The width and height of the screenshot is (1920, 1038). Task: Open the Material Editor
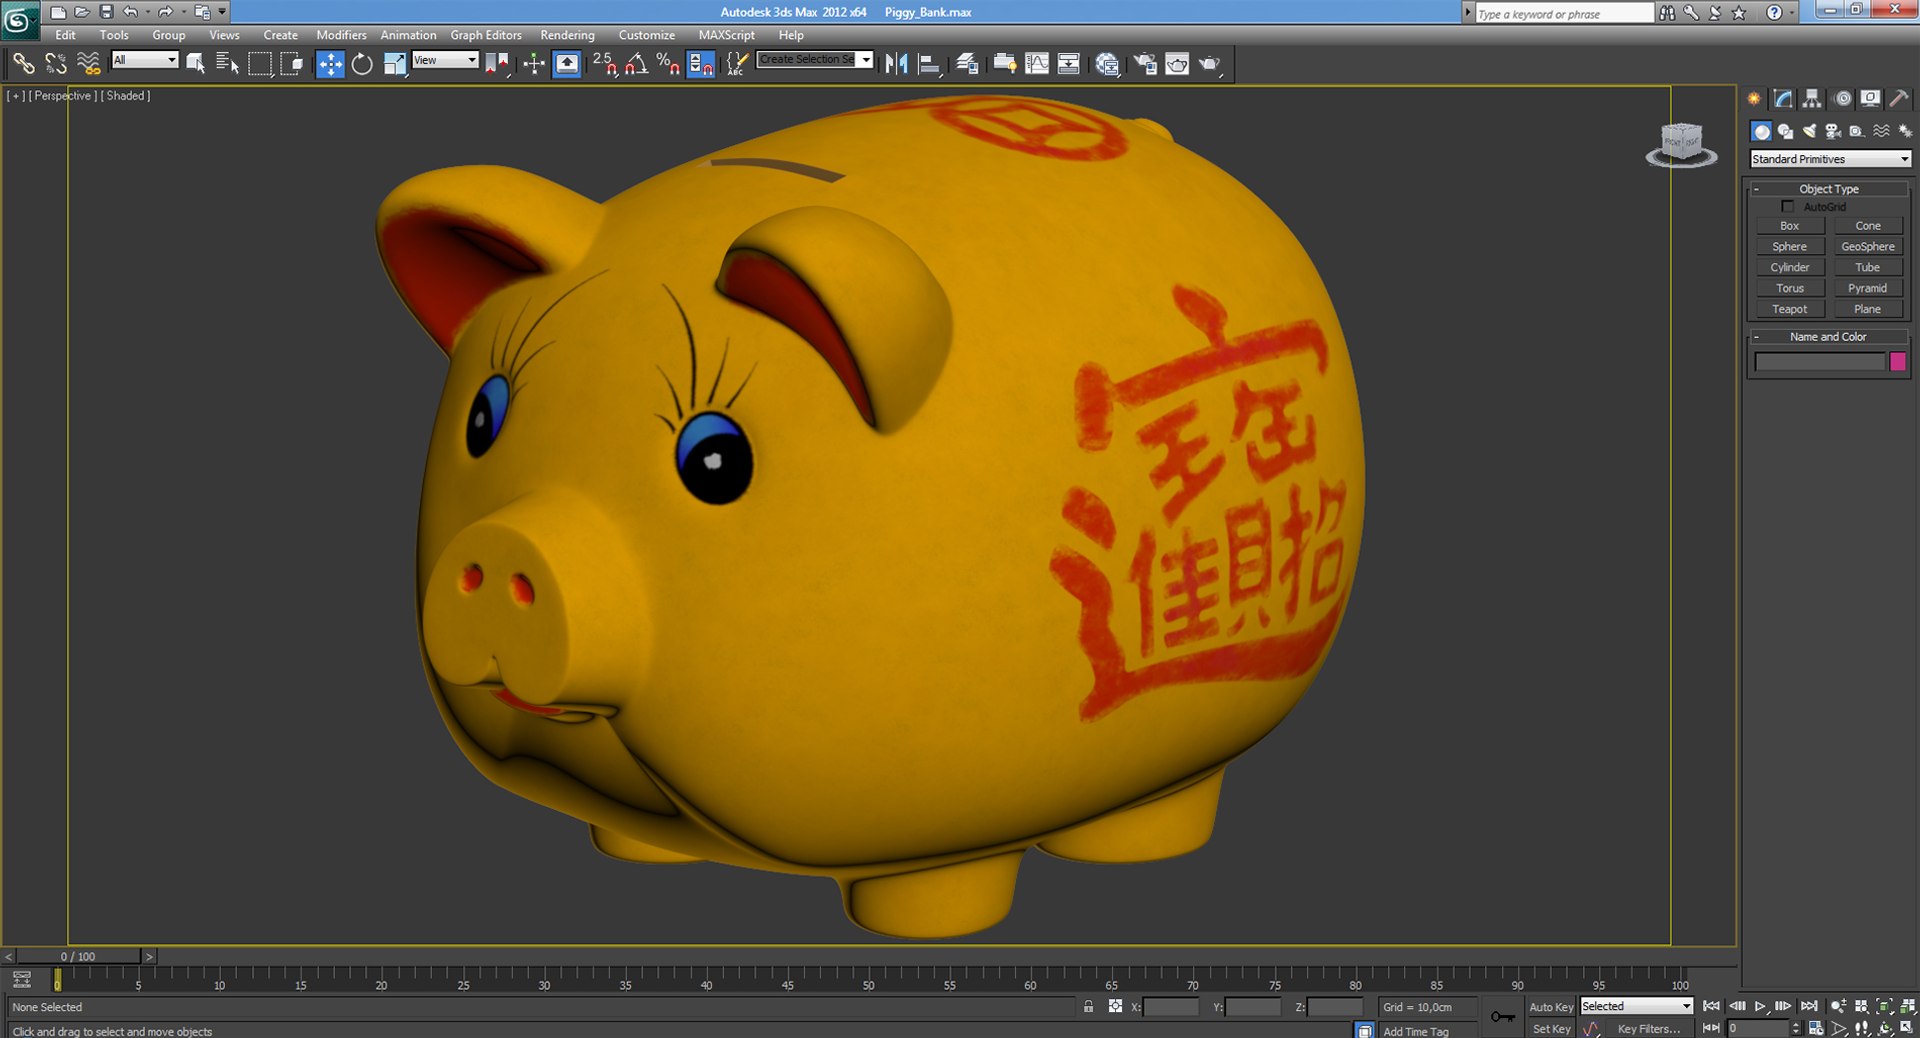click(1107, 64)
